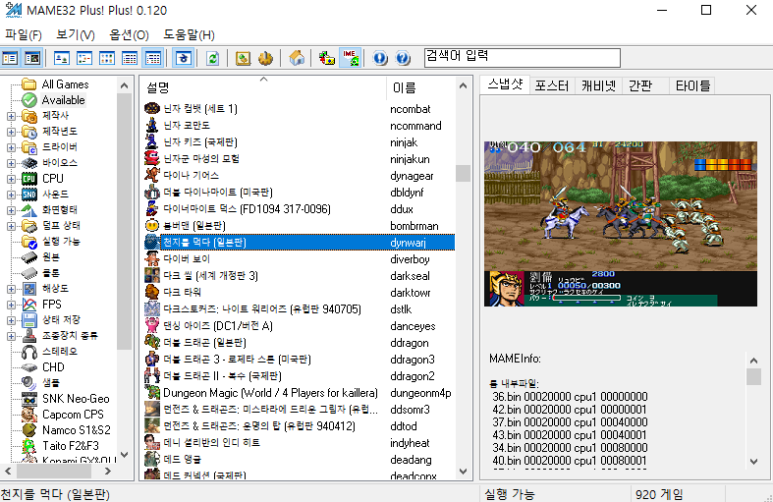This screenshot has width=773, height=502.
Task: Switch to the 타이틀 tab
Action: point(692,86)
